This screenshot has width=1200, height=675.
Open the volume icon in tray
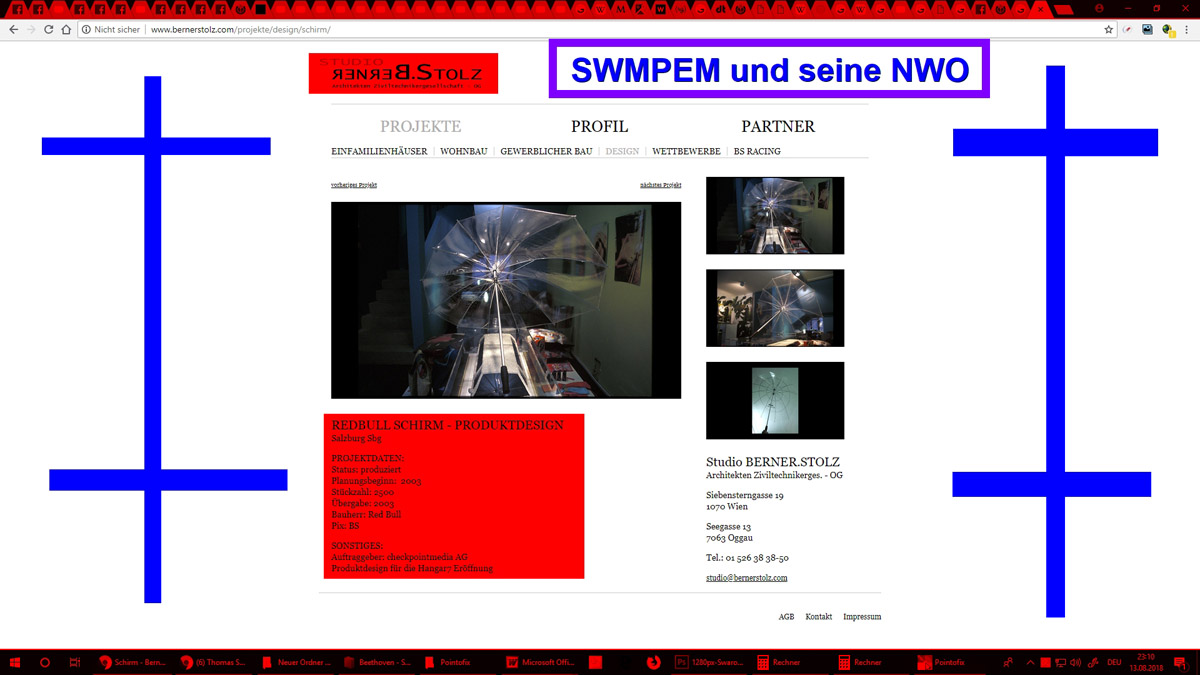point(1075,662)
